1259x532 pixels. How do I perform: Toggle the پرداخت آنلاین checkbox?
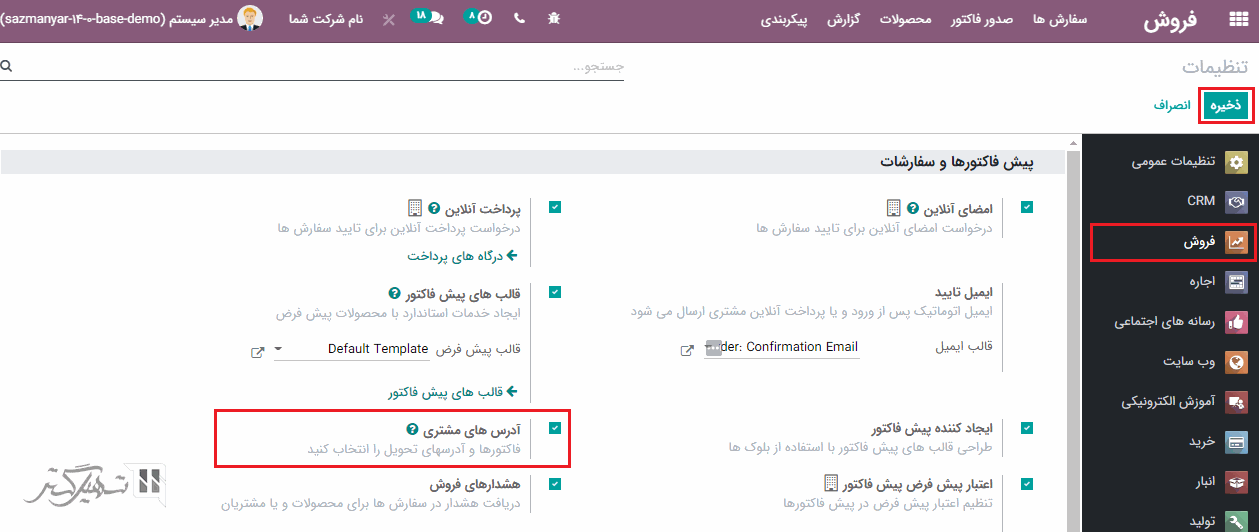(x=555, y=207)
